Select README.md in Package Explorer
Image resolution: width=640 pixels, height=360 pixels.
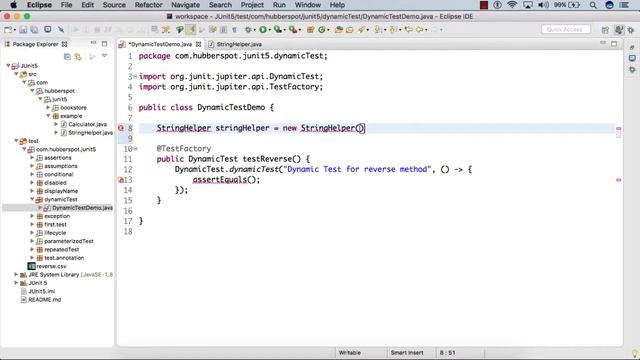[41, 300]
